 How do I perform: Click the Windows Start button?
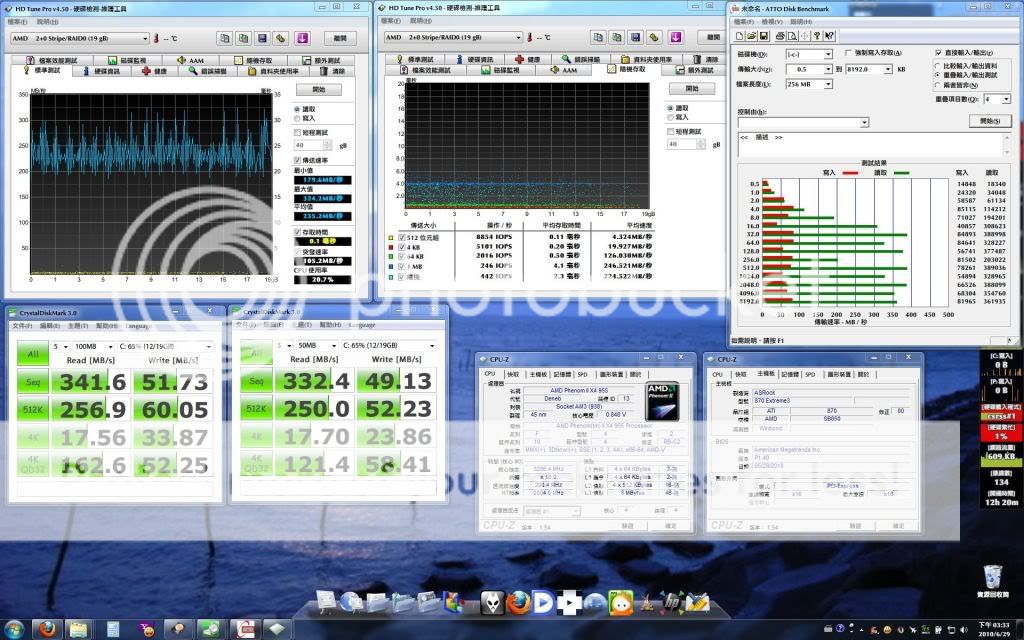(13, 628)
